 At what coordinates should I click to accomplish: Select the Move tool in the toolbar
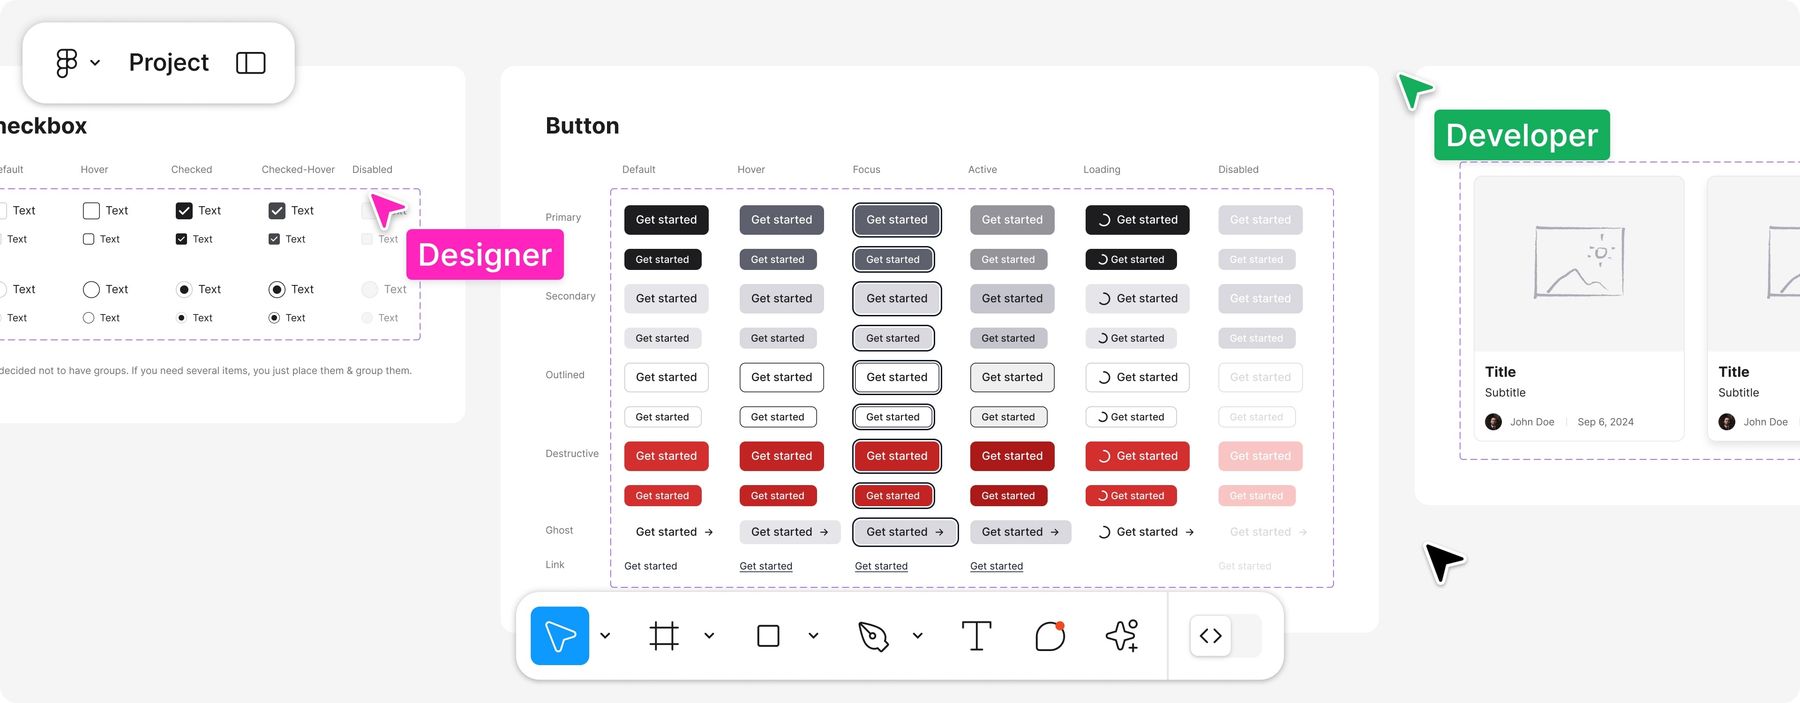coord(560,636)
